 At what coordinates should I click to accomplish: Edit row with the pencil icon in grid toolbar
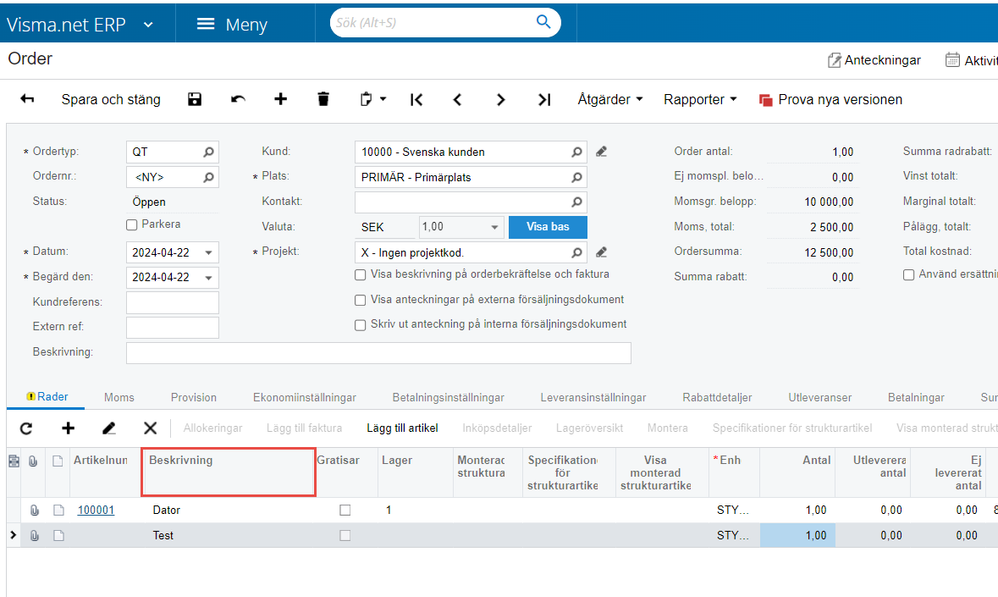109,428
